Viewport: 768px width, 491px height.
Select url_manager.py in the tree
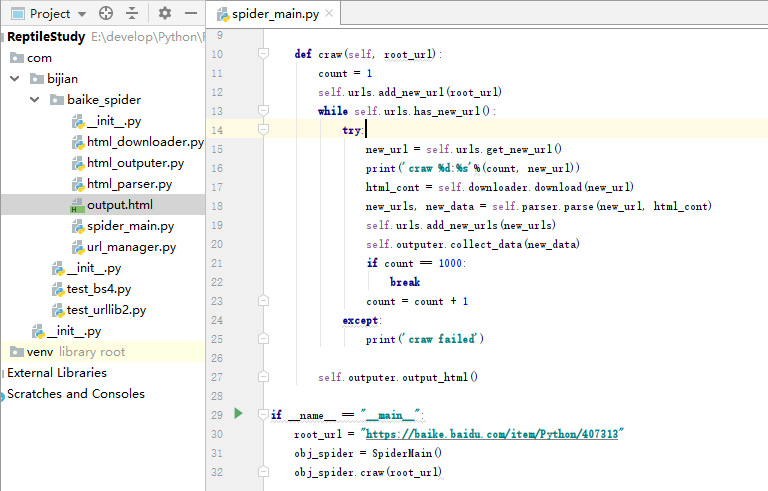(131, 247)
